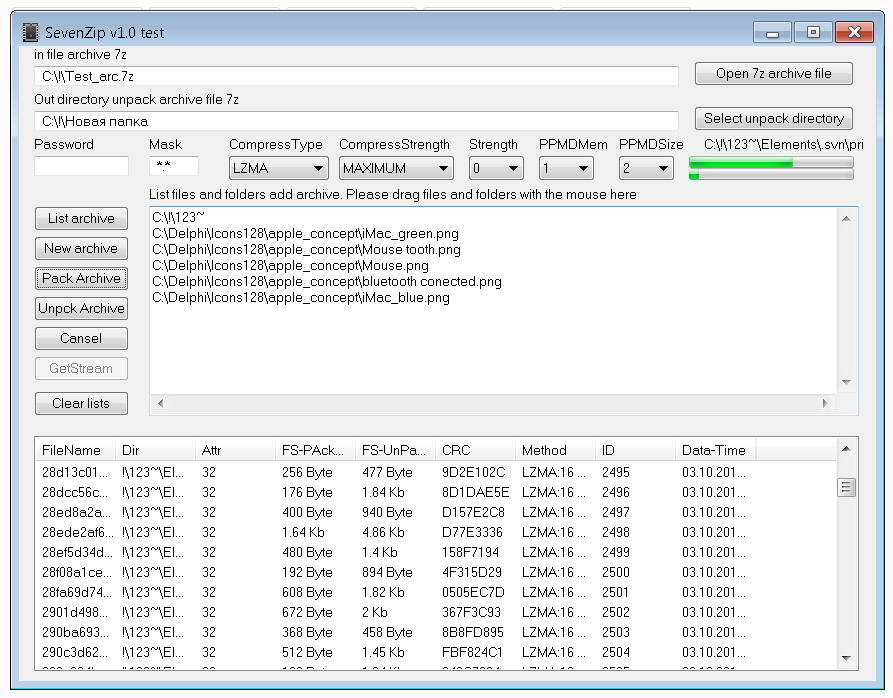
Task: Click CRC value 0505EC7D
Action: 473,592
